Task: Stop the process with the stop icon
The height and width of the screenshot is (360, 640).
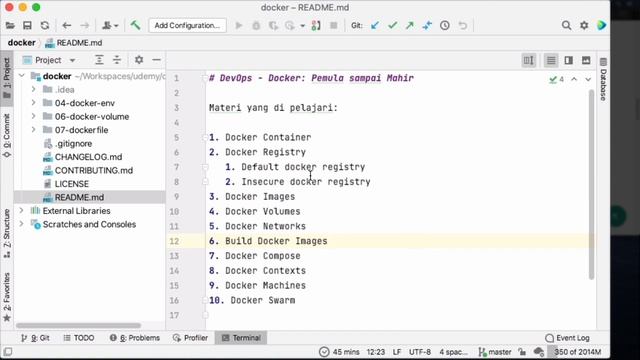Action: pyautogui.click(x=333, y=25)
